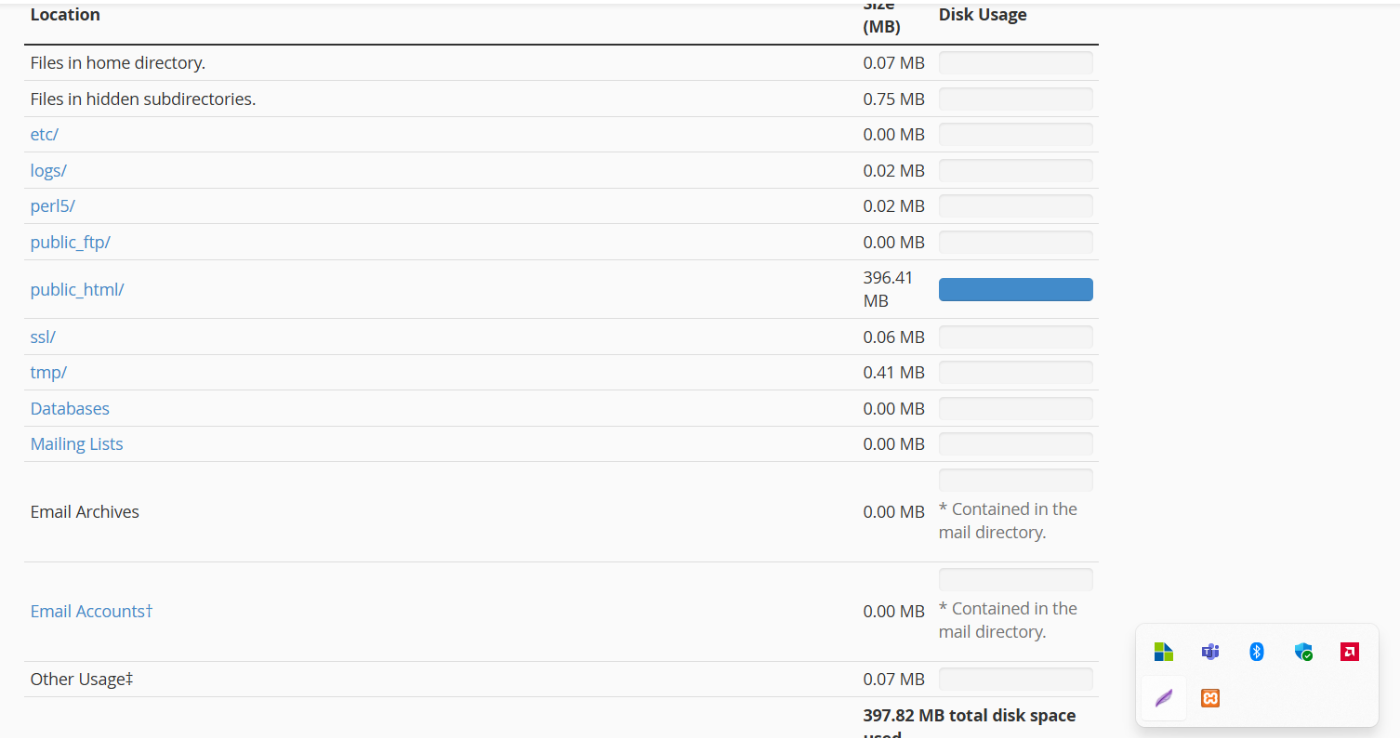Open the logs/ directory link

point(48,170)
